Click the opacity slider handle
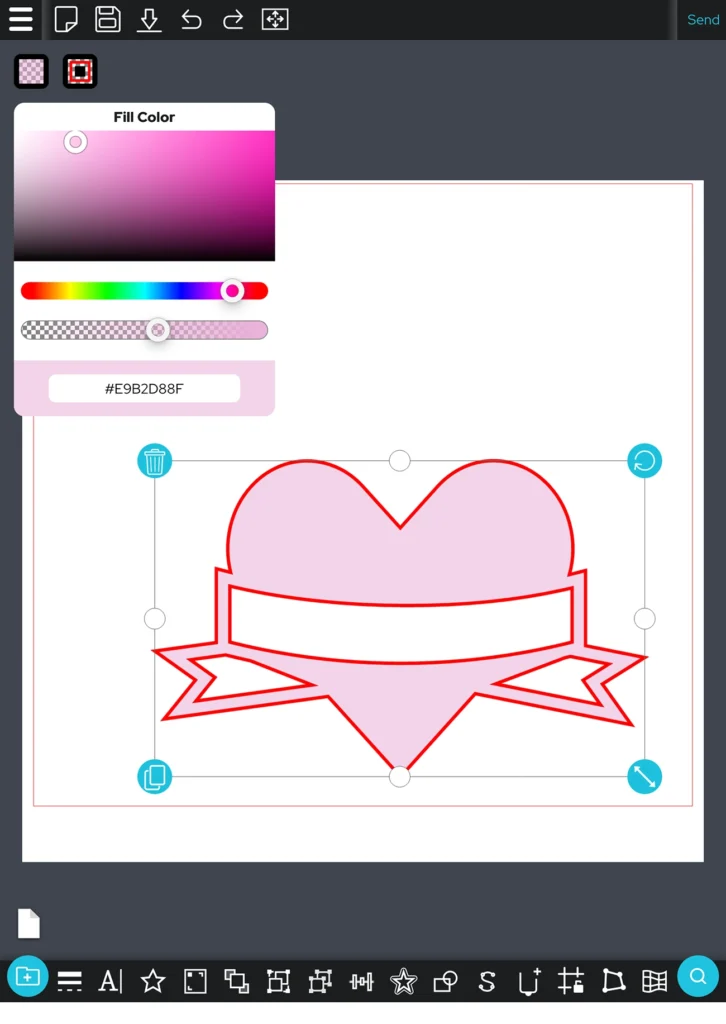 157,330
